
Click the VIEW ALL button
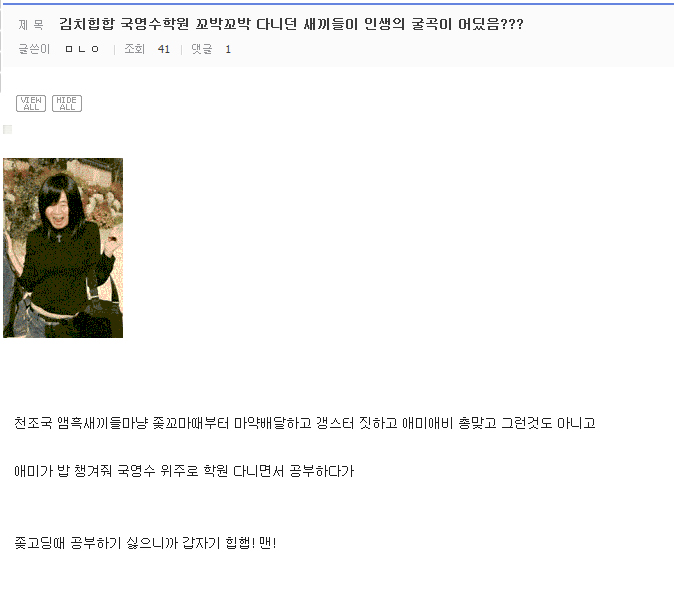tap(31, 103)
